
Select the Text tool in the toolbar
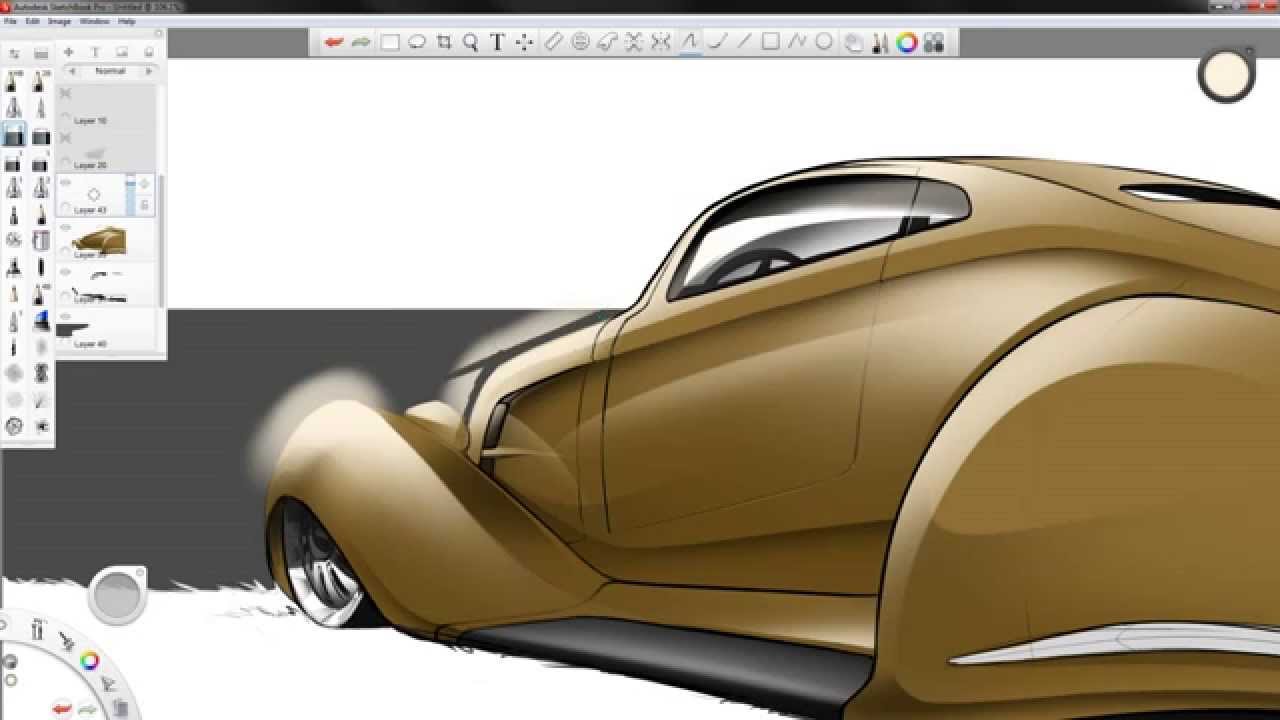point(494,41)
